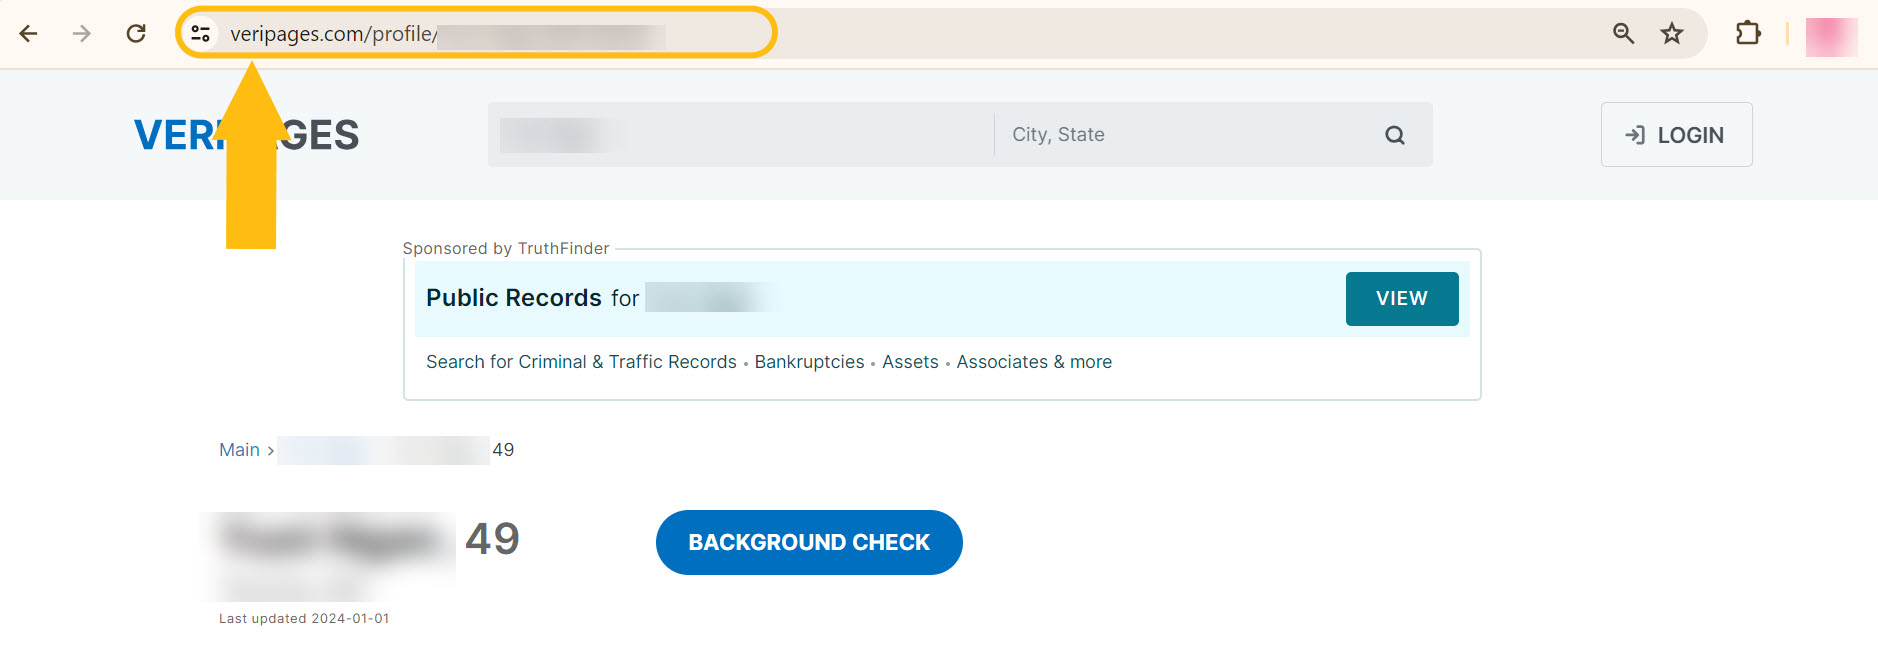Screen dimensions: 1878x649
Task: Bookmark this page with the star icon
Action: tap(1672, 34)
